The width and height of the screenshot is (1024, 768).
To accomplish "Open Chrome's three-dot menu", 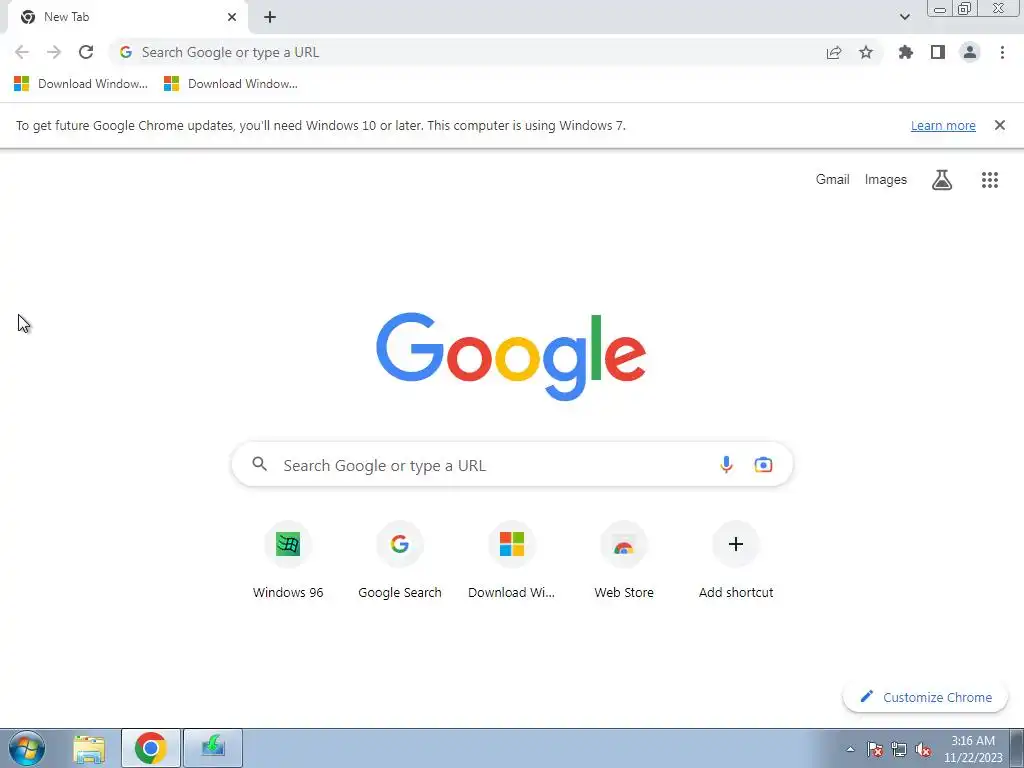I will tap(1002, 52).
